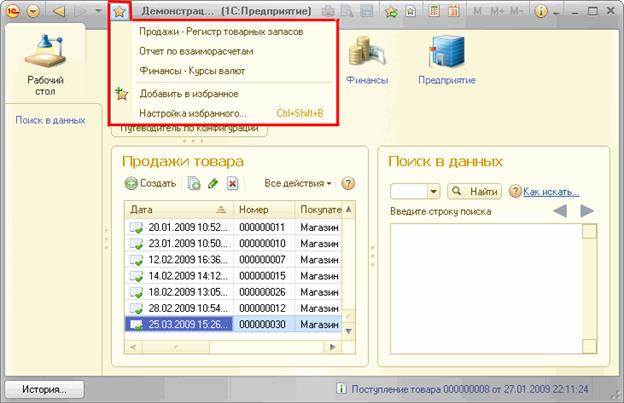The image size is (624, 403).
Task: Click cell 000000030 in the table
Action: tap(263, 324)
